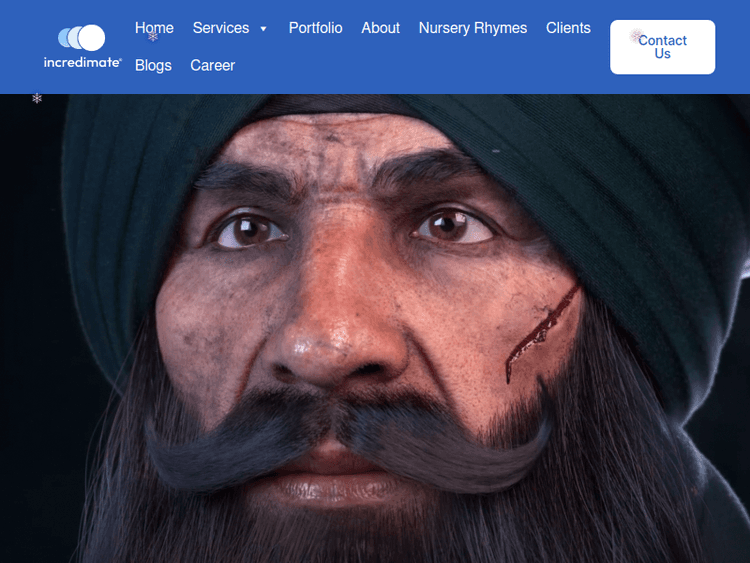Go to the Home page
Screen dimensions: 750x563
[154, 28]
